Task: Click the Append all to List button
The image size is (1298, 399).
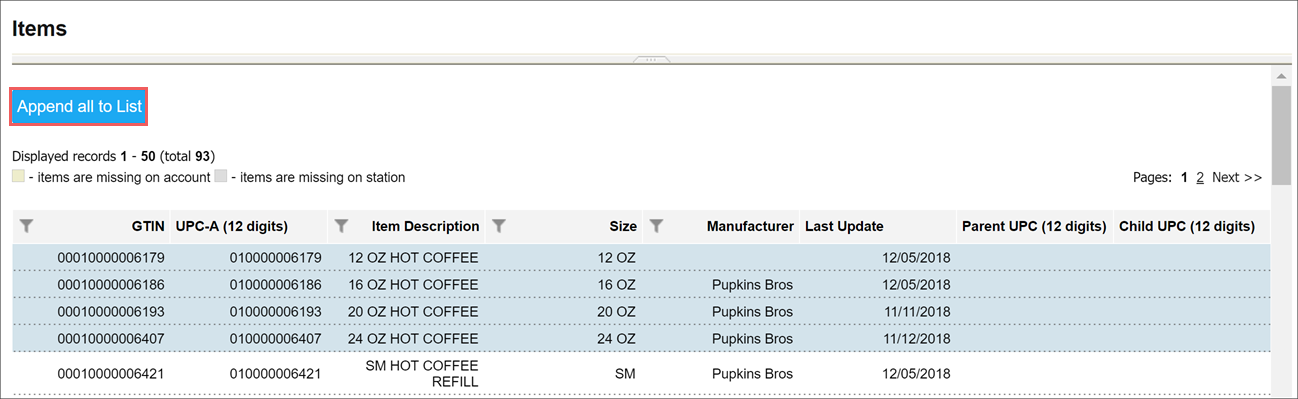Action: click(x=79, y=107)
